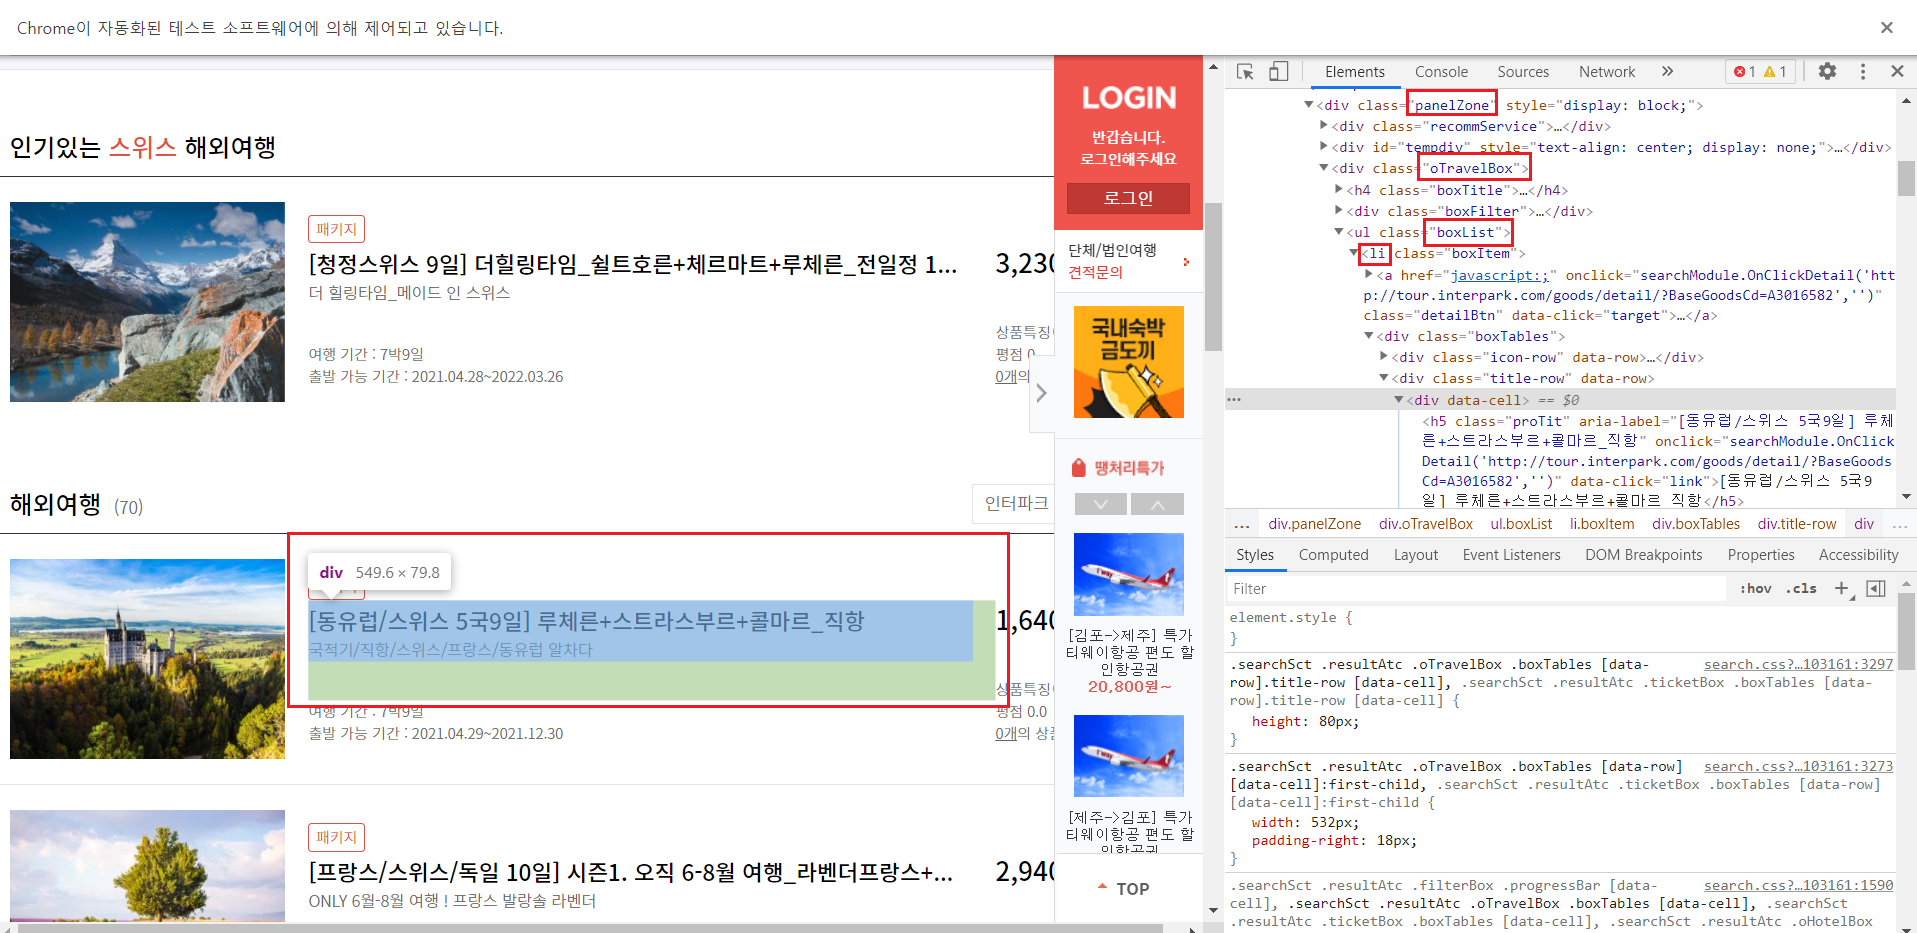Click the red arrow beside 단체/법인여행
1917x933 pixels.
(1186, 262)
